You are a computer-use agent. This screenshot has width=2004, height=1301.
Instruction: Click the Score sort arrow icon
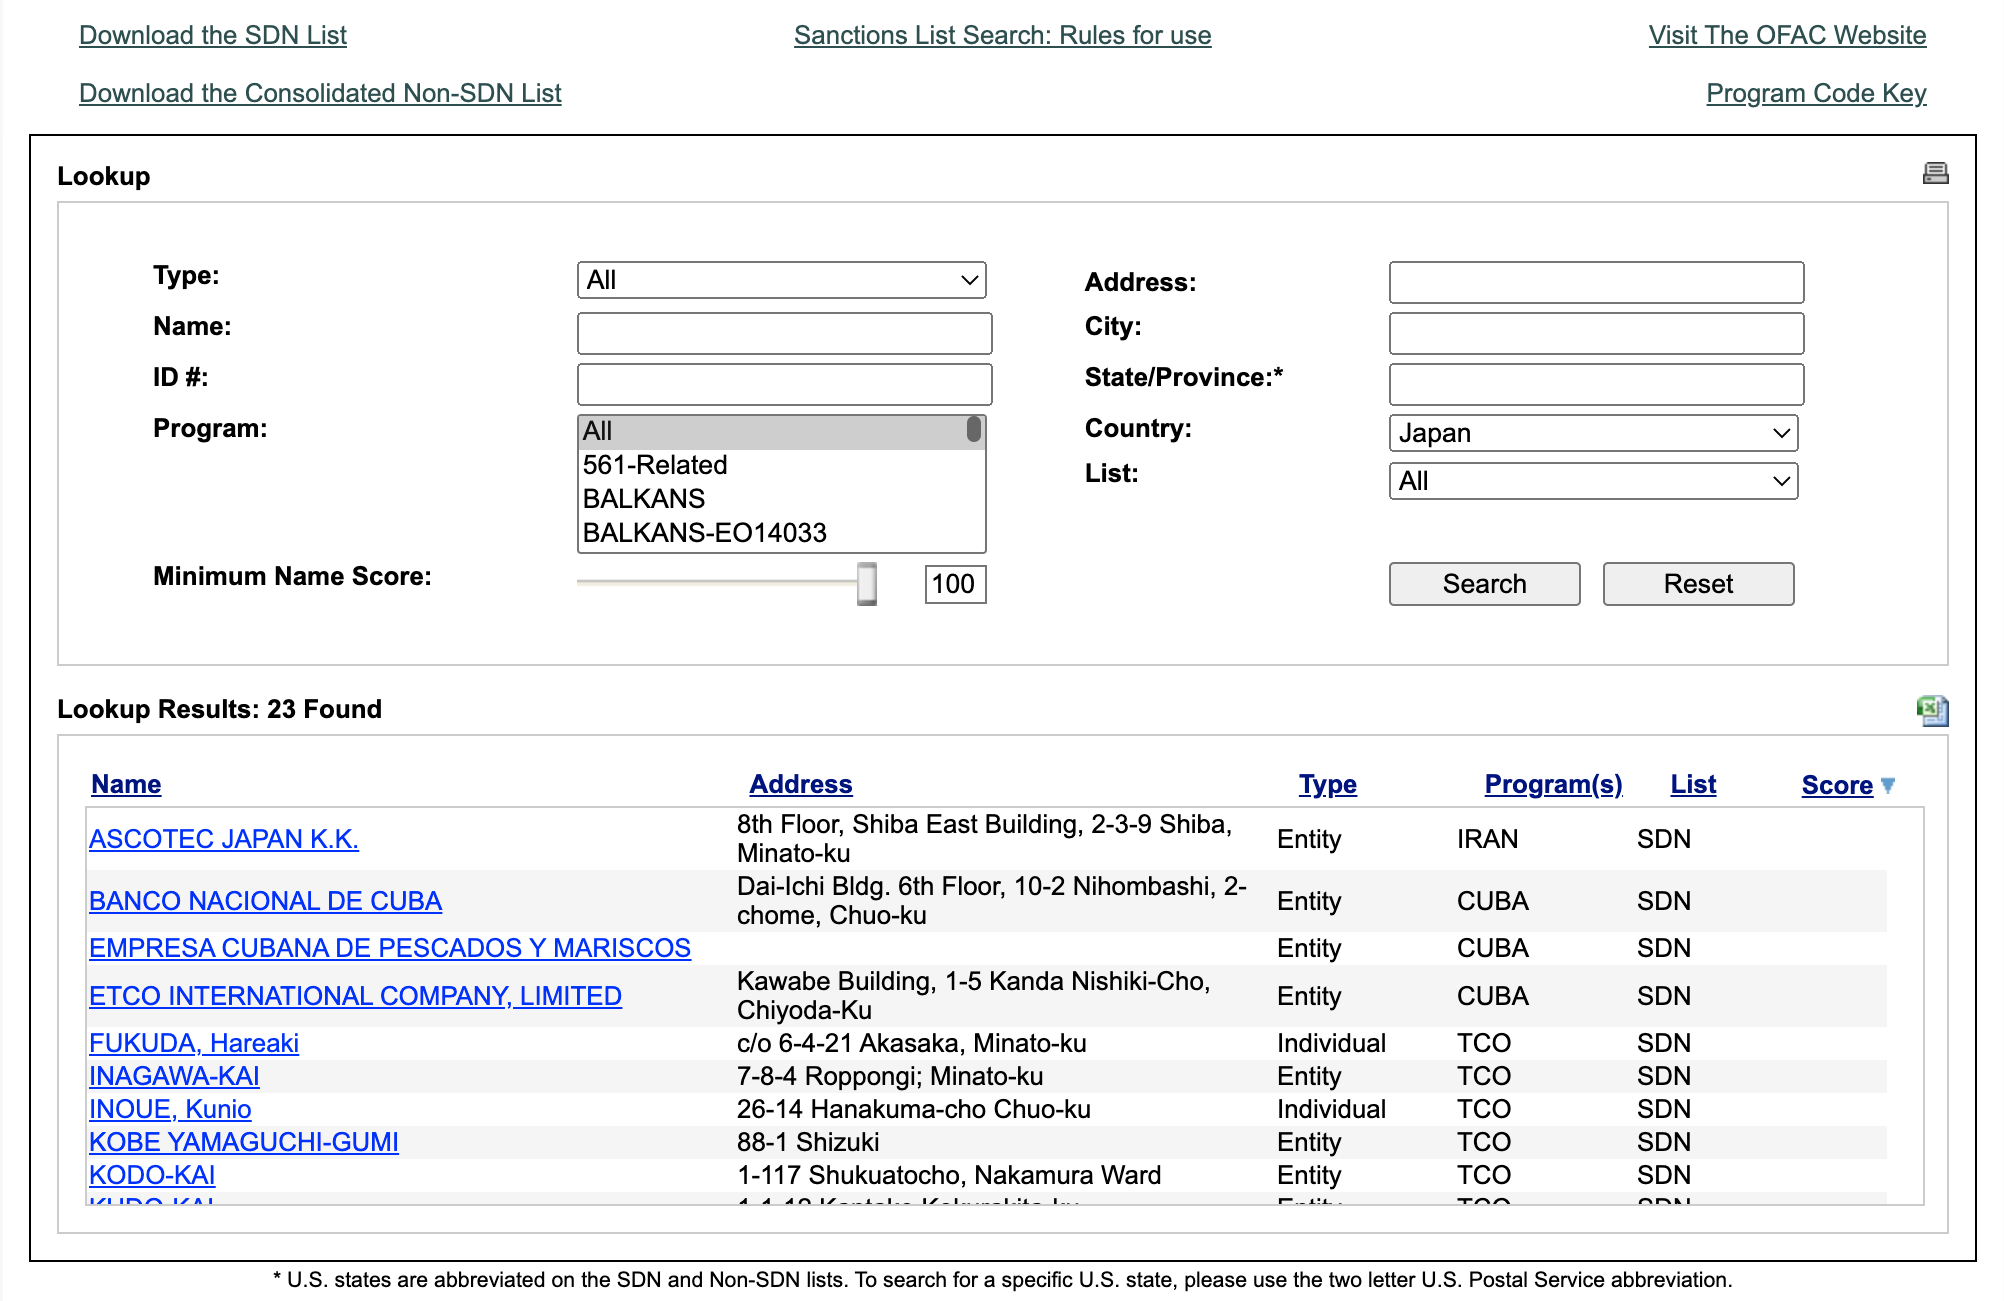pyautogui.click(x=1887, y=785)
